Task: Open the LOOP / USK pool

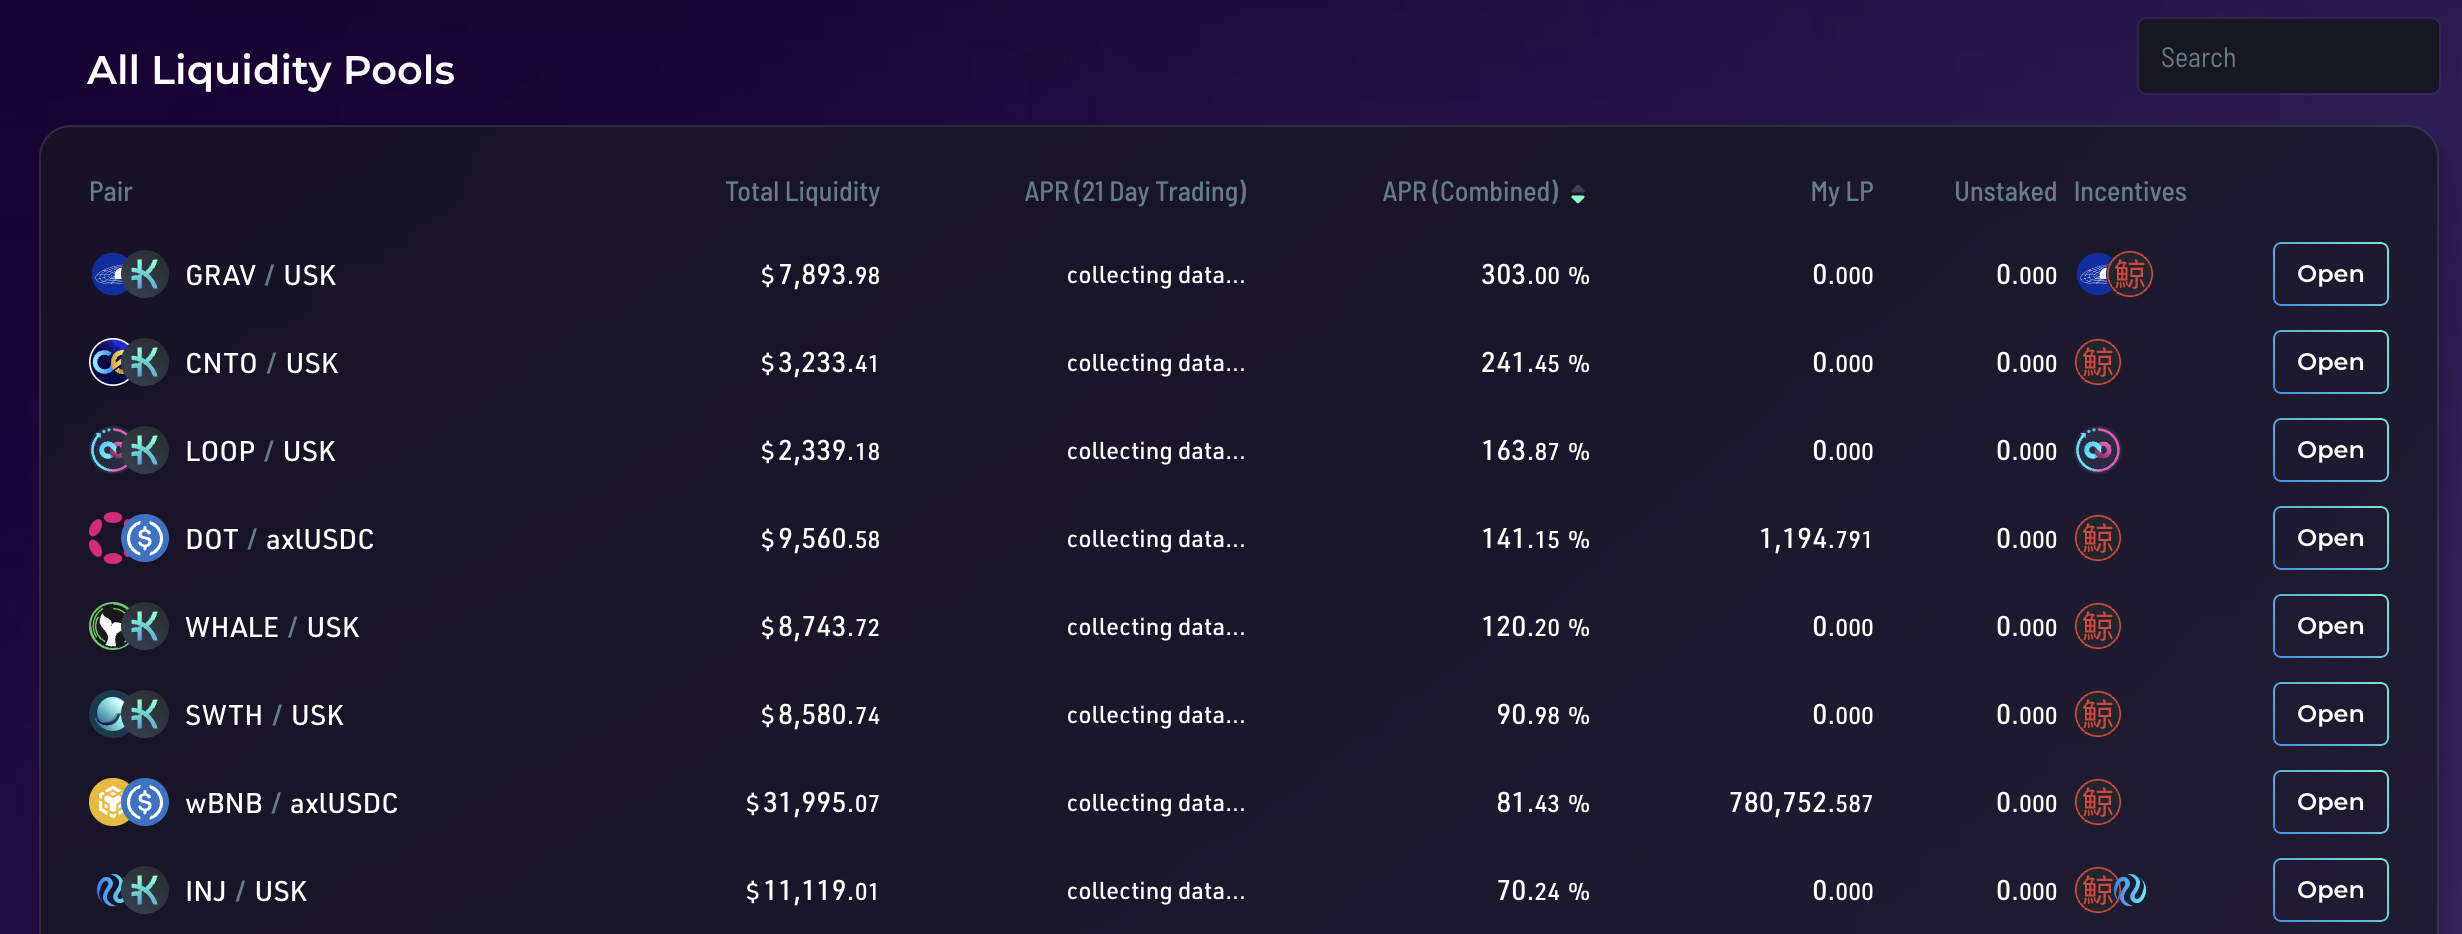Action: point(2330,450)
